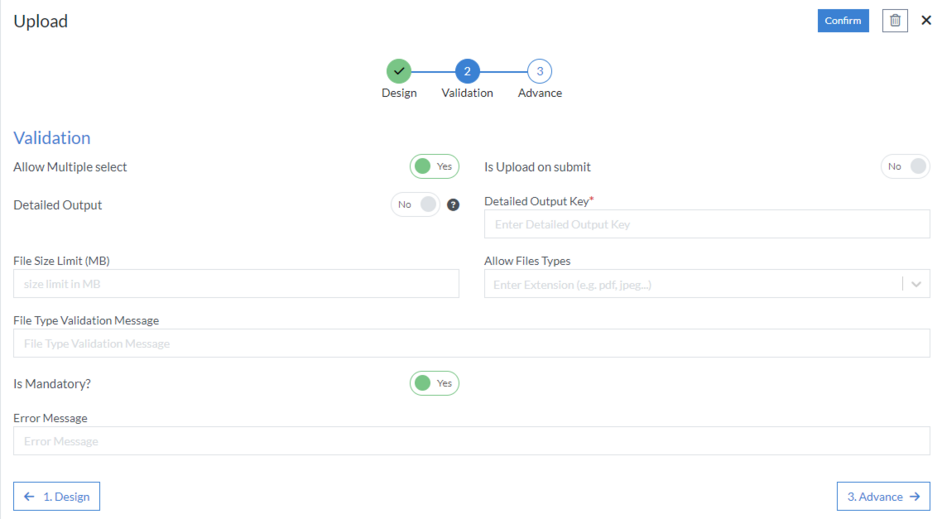Select the Advance step label
The width and height of the screenshot is (942, 519).
(x=540, y=93)
